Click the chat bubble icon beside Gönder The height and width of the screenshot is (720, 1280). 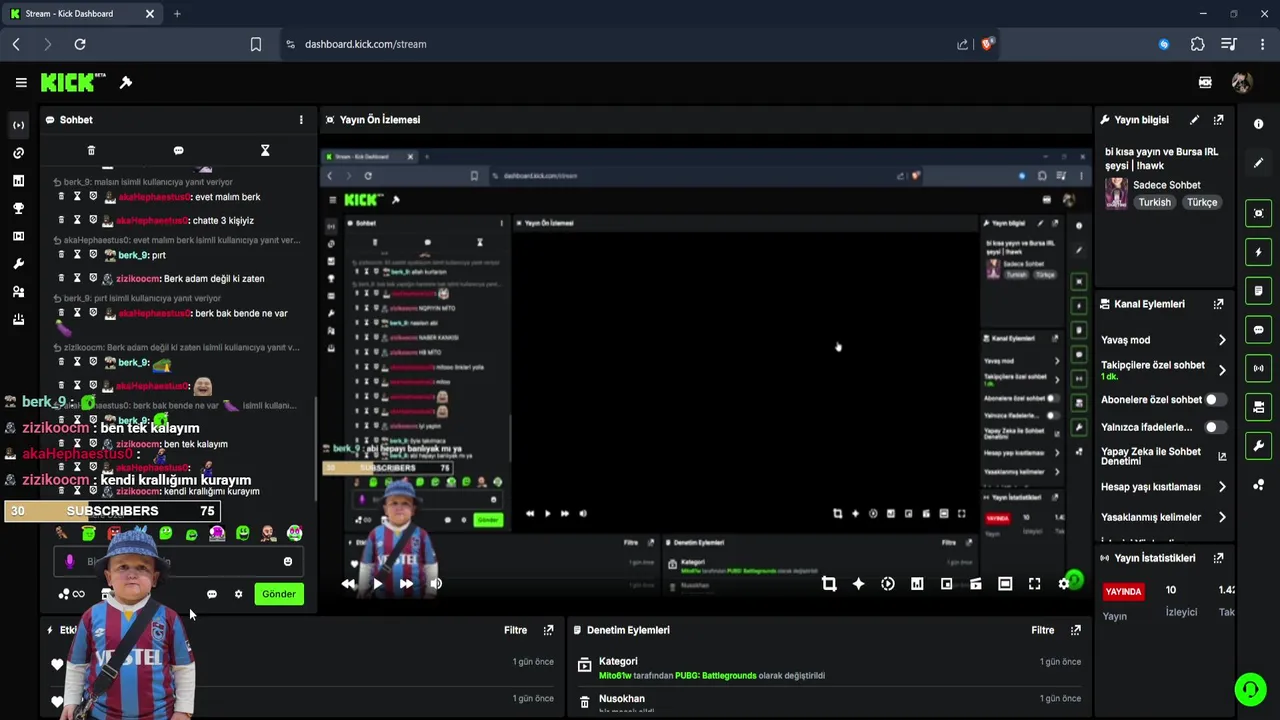212,594
